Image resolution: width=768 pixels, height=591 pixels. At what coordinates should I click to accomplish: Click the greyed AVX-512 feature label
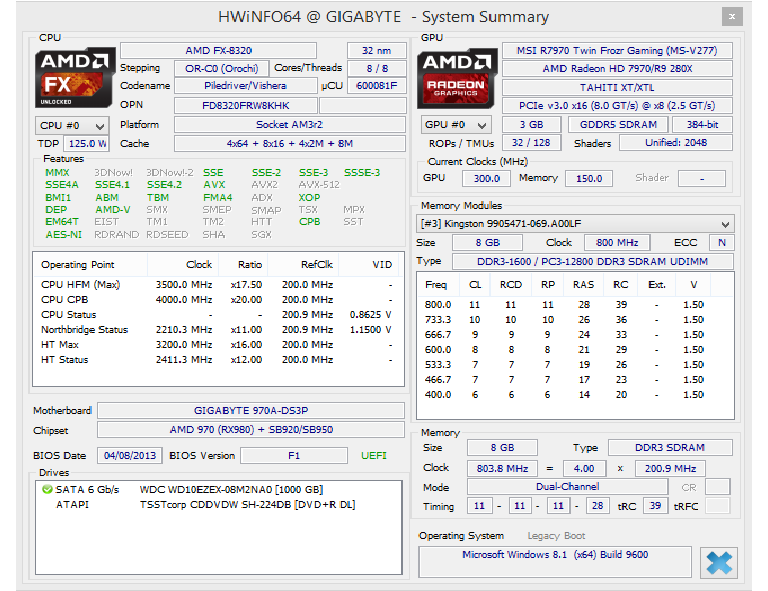[319, 185]
